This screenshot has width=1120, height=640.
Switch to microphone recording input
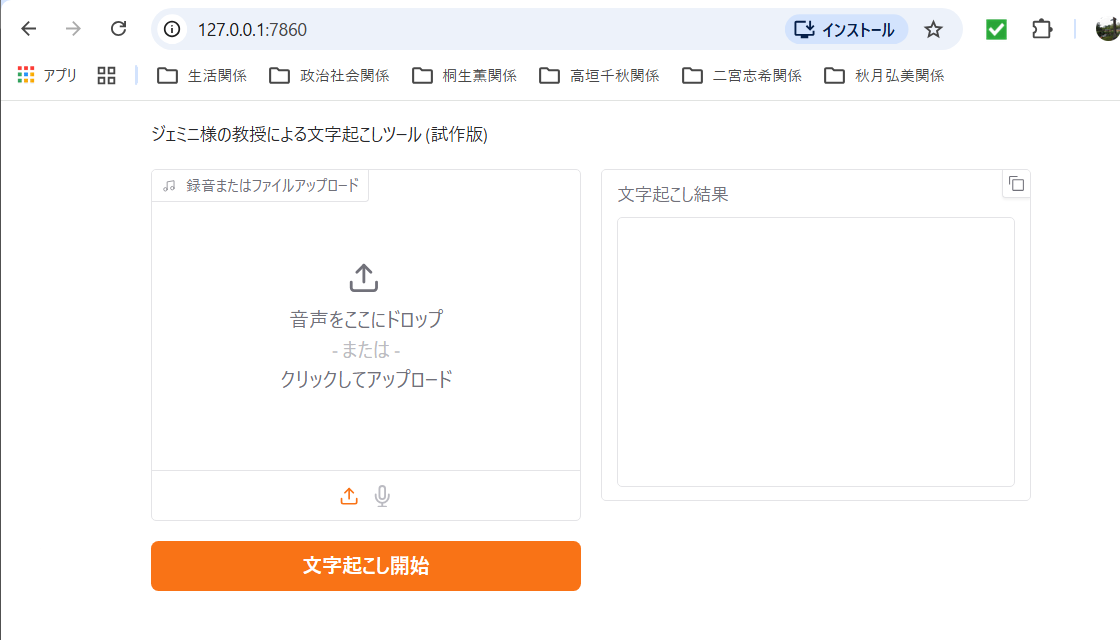382,496
